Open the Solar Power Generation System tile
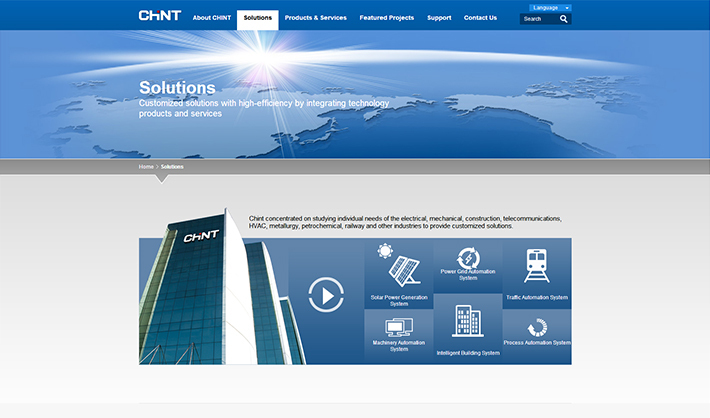Image resolution: width=710 pixels, height=418 pixels. (398, 273)
